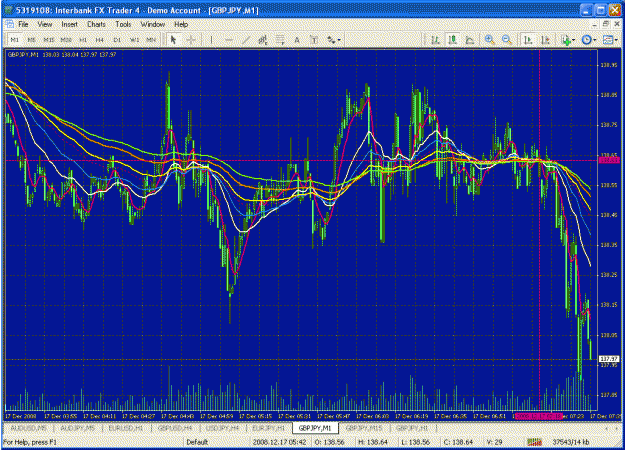Zoom in on the chart

tap(489, 39)
